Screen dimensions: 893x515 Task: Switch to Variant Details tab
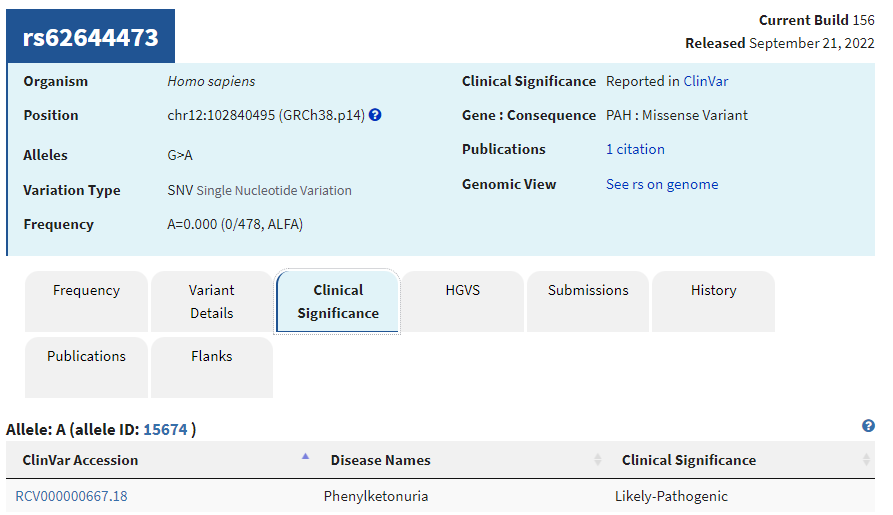[212, 301]
